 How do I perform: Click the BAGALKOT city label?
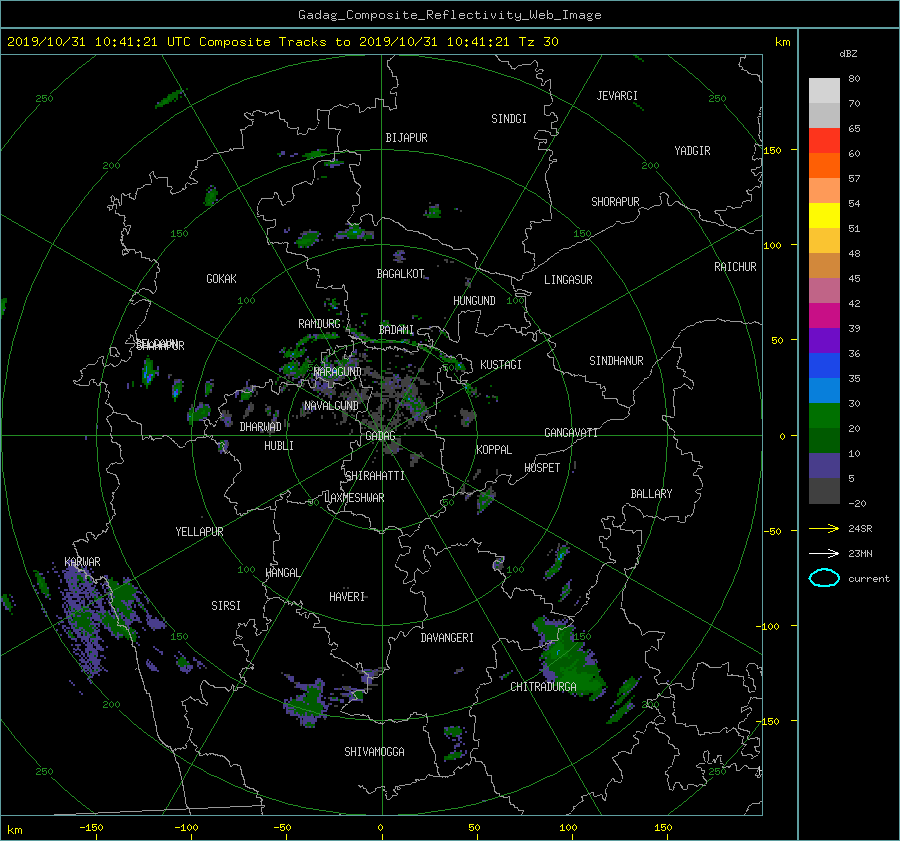(x=400, y=274)
